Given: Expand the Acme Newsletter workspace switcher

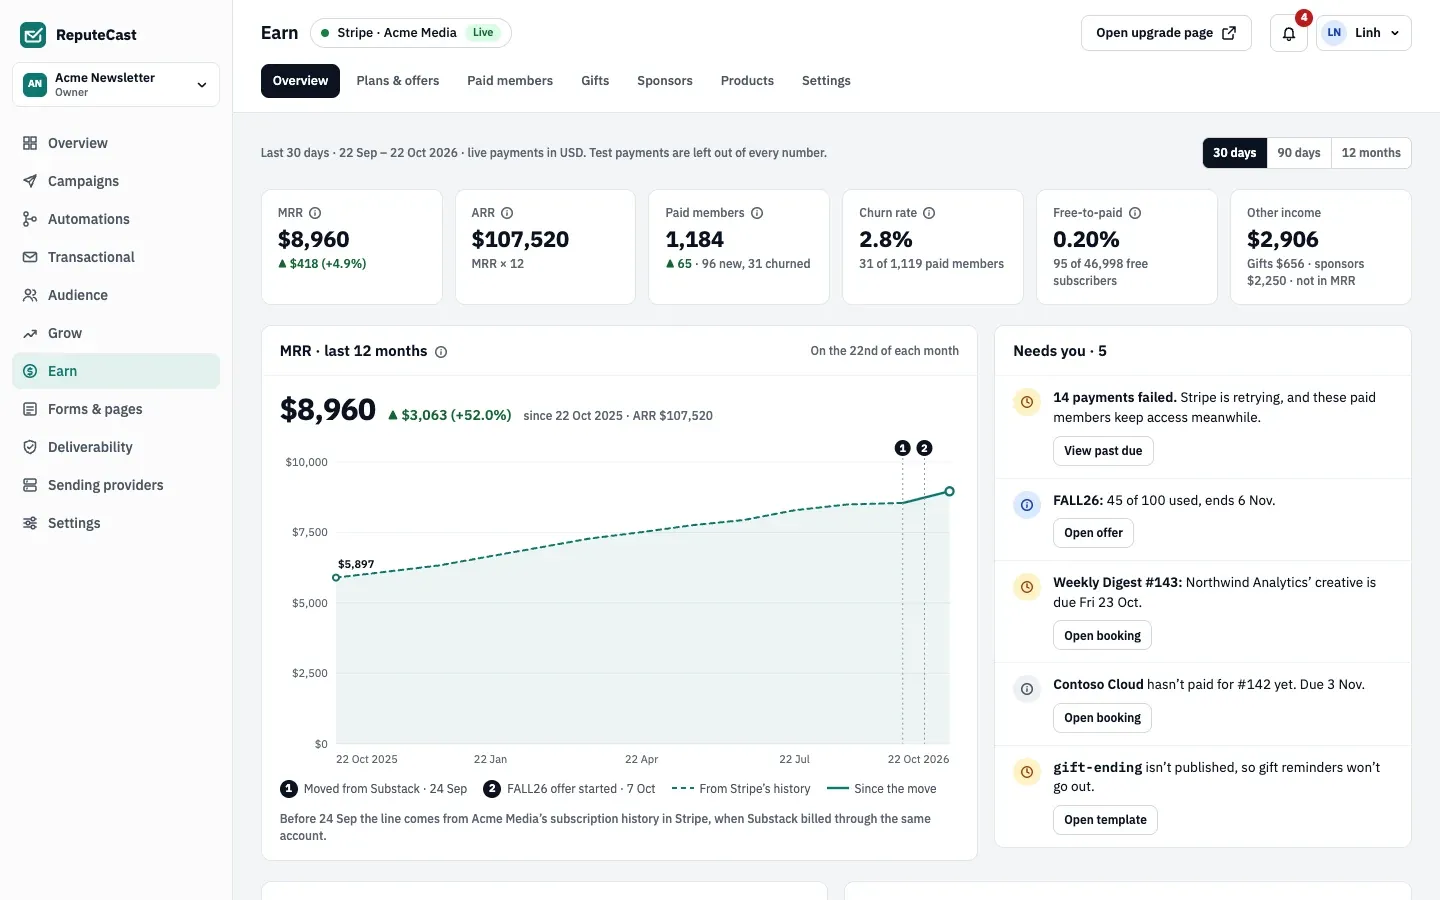Looking at the screenshot, I should 116,85.
